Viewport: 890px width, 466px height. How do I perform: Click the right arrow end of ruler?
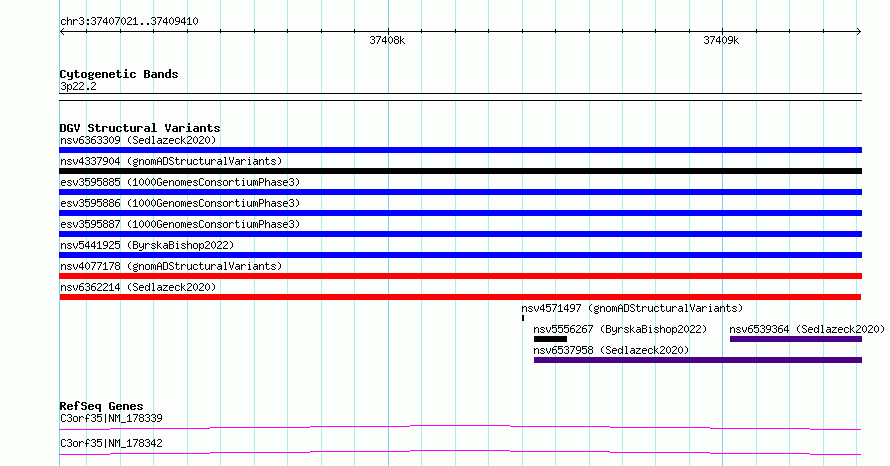(x=859, y=31)
